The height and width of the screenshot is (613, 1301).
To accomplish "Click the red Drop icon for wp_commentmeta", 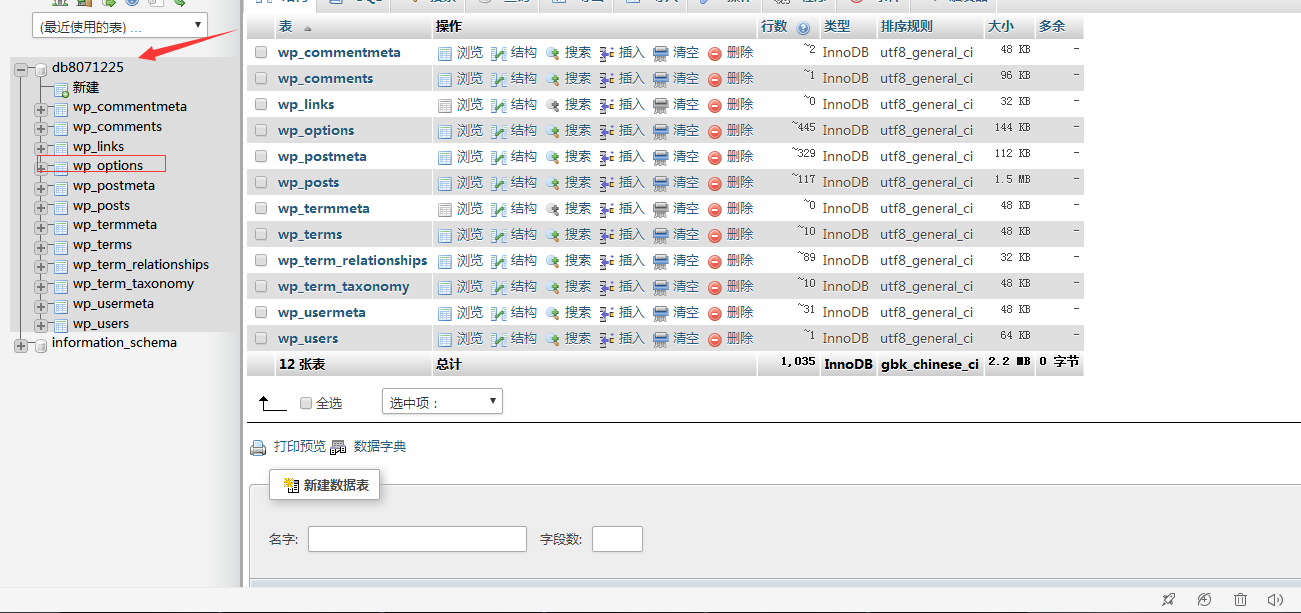I will pyautogui.click(x=715, y=53).
